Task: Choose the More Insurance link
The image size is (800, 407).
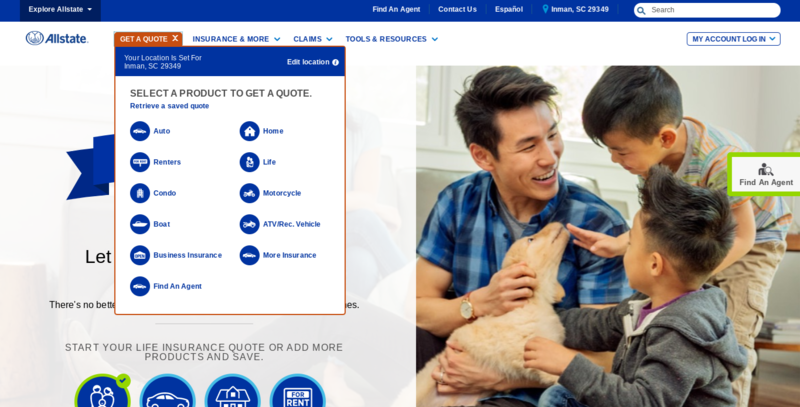Action: coord(289,256)
